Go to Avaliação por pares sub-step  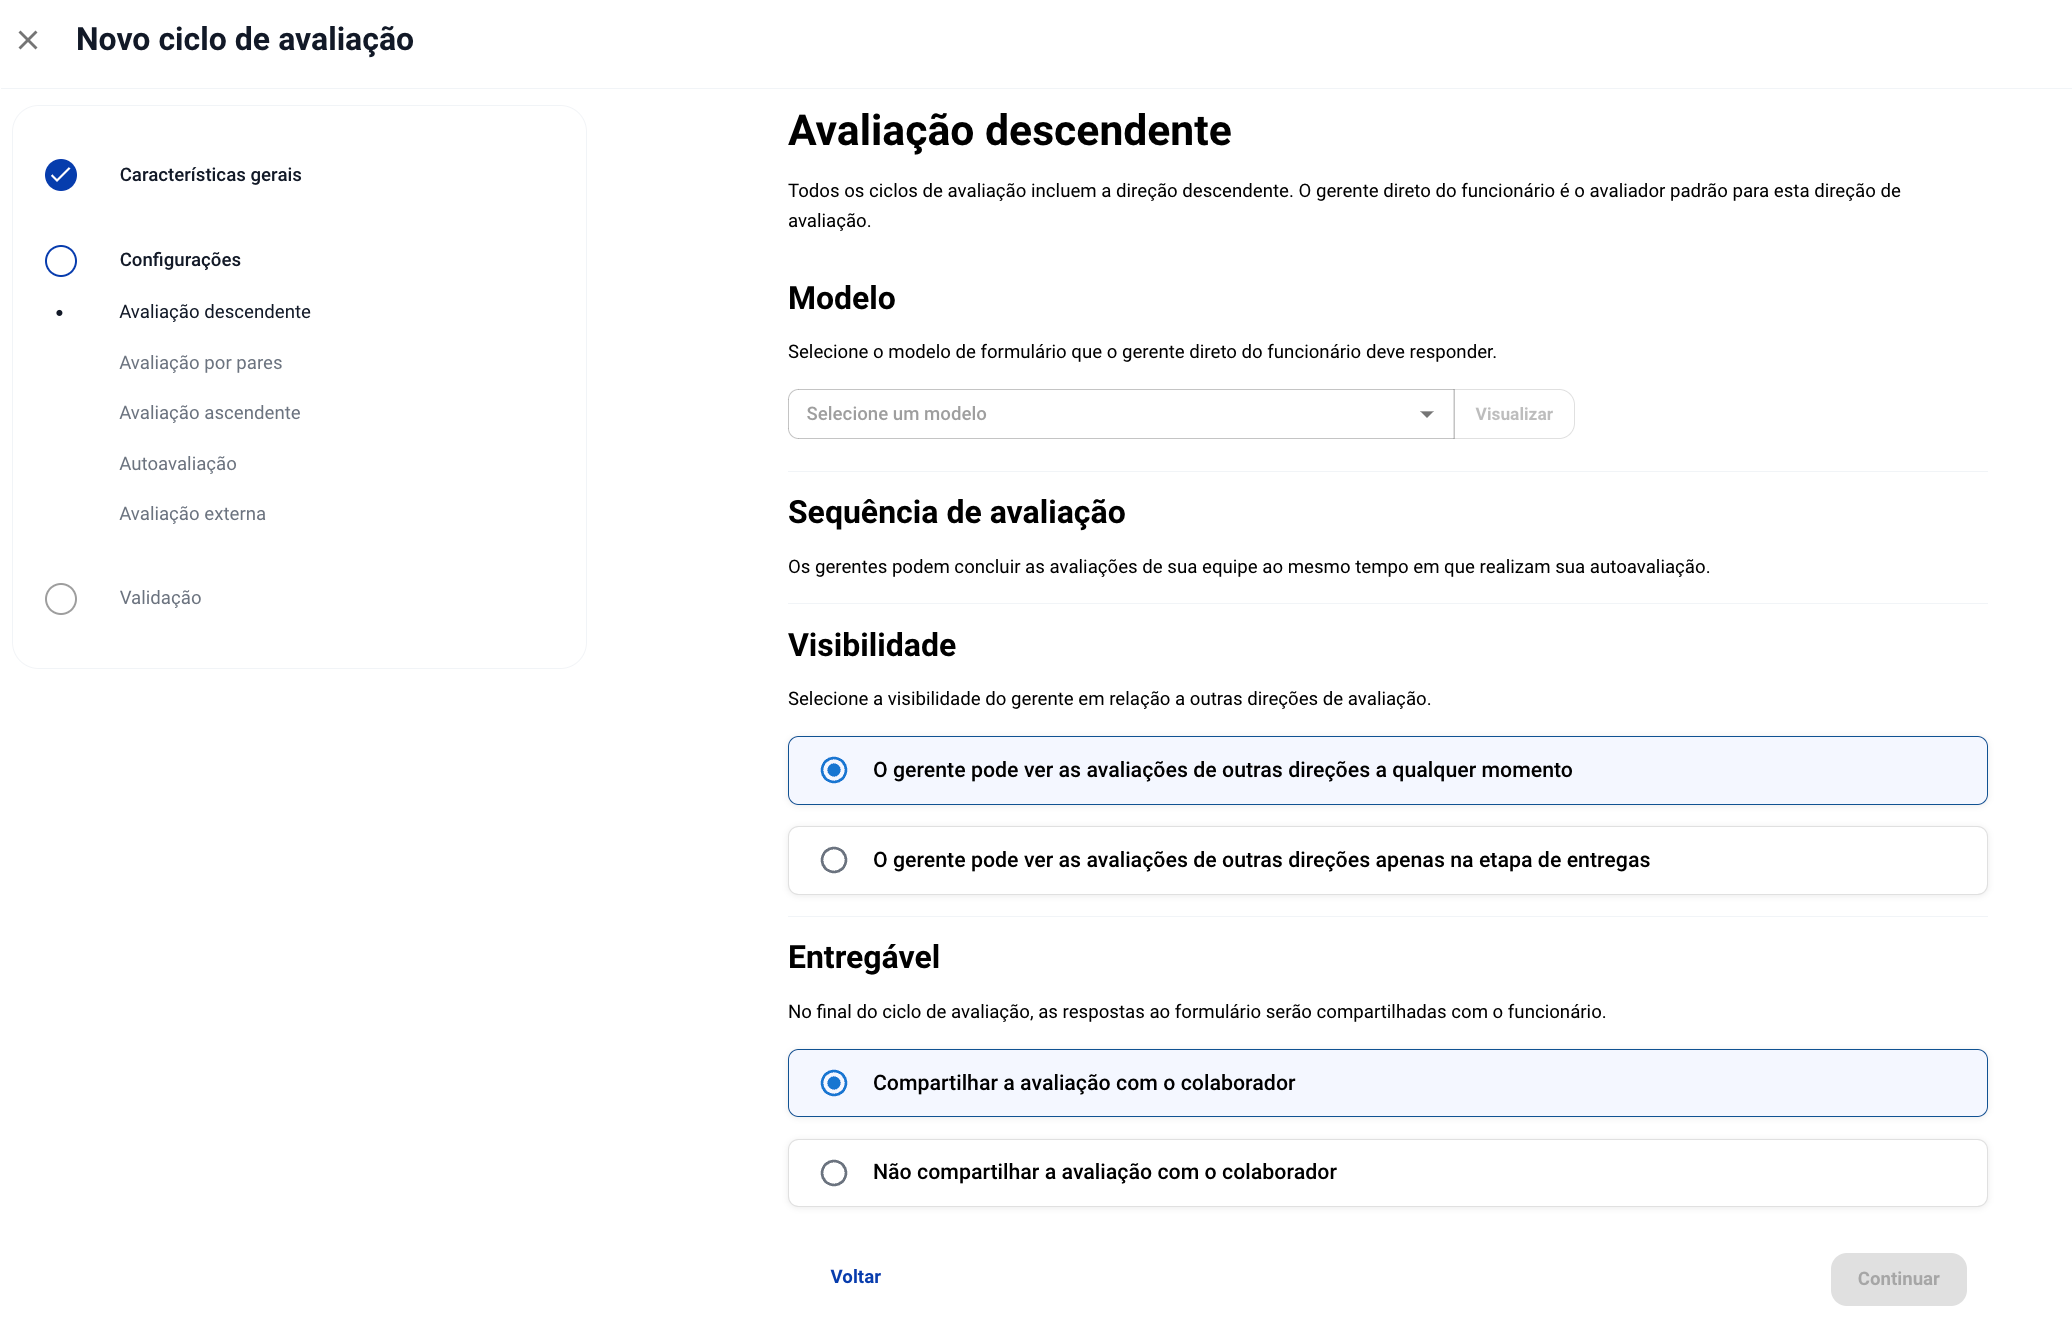click(200, 363)
